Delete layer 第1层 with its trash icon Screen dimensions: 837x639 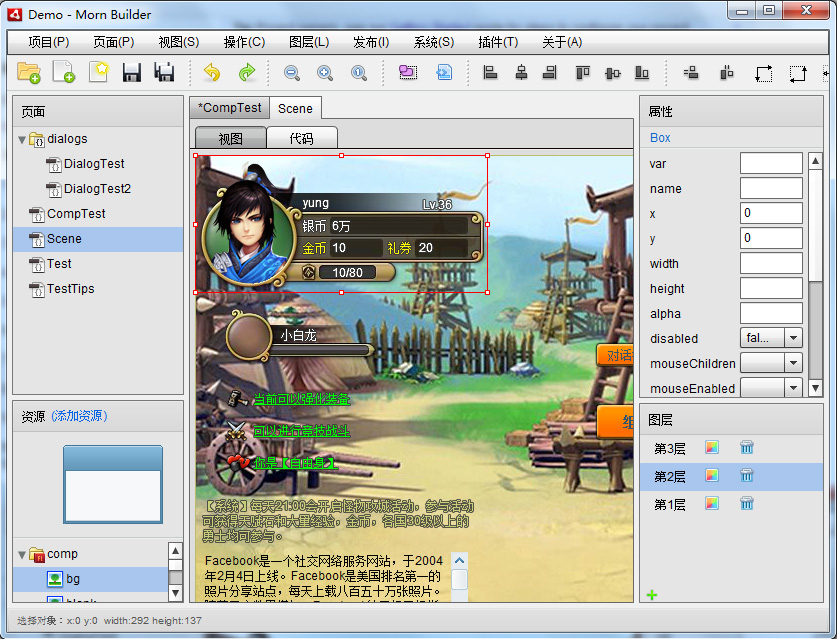click(747, 503)
